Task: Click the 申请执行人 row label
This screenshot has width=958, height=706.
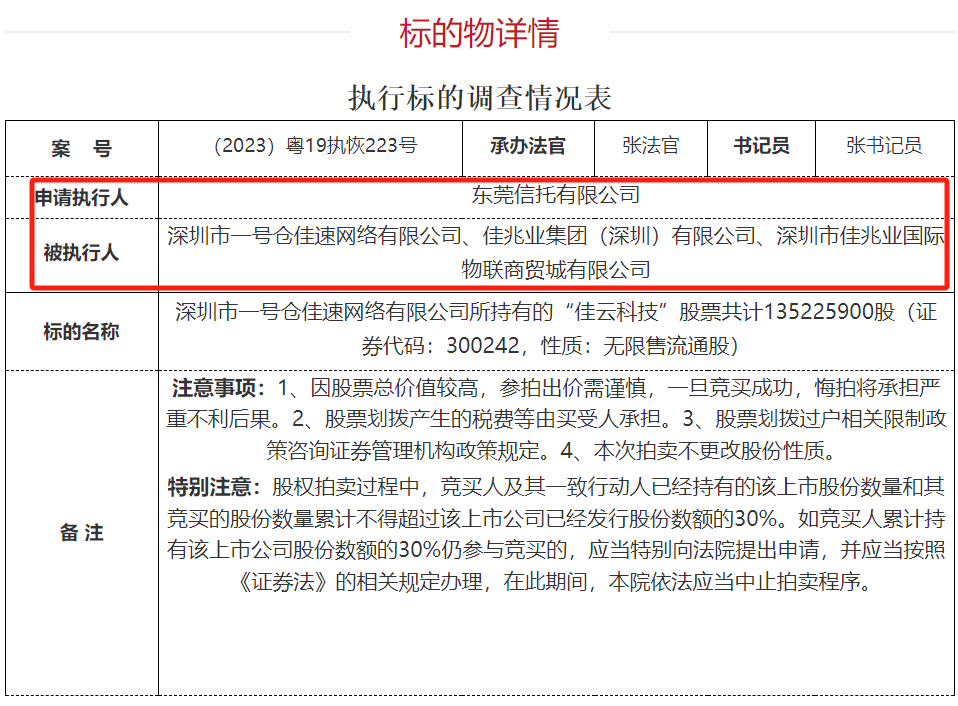Action: pyautogui.click(x=81, y=197)
